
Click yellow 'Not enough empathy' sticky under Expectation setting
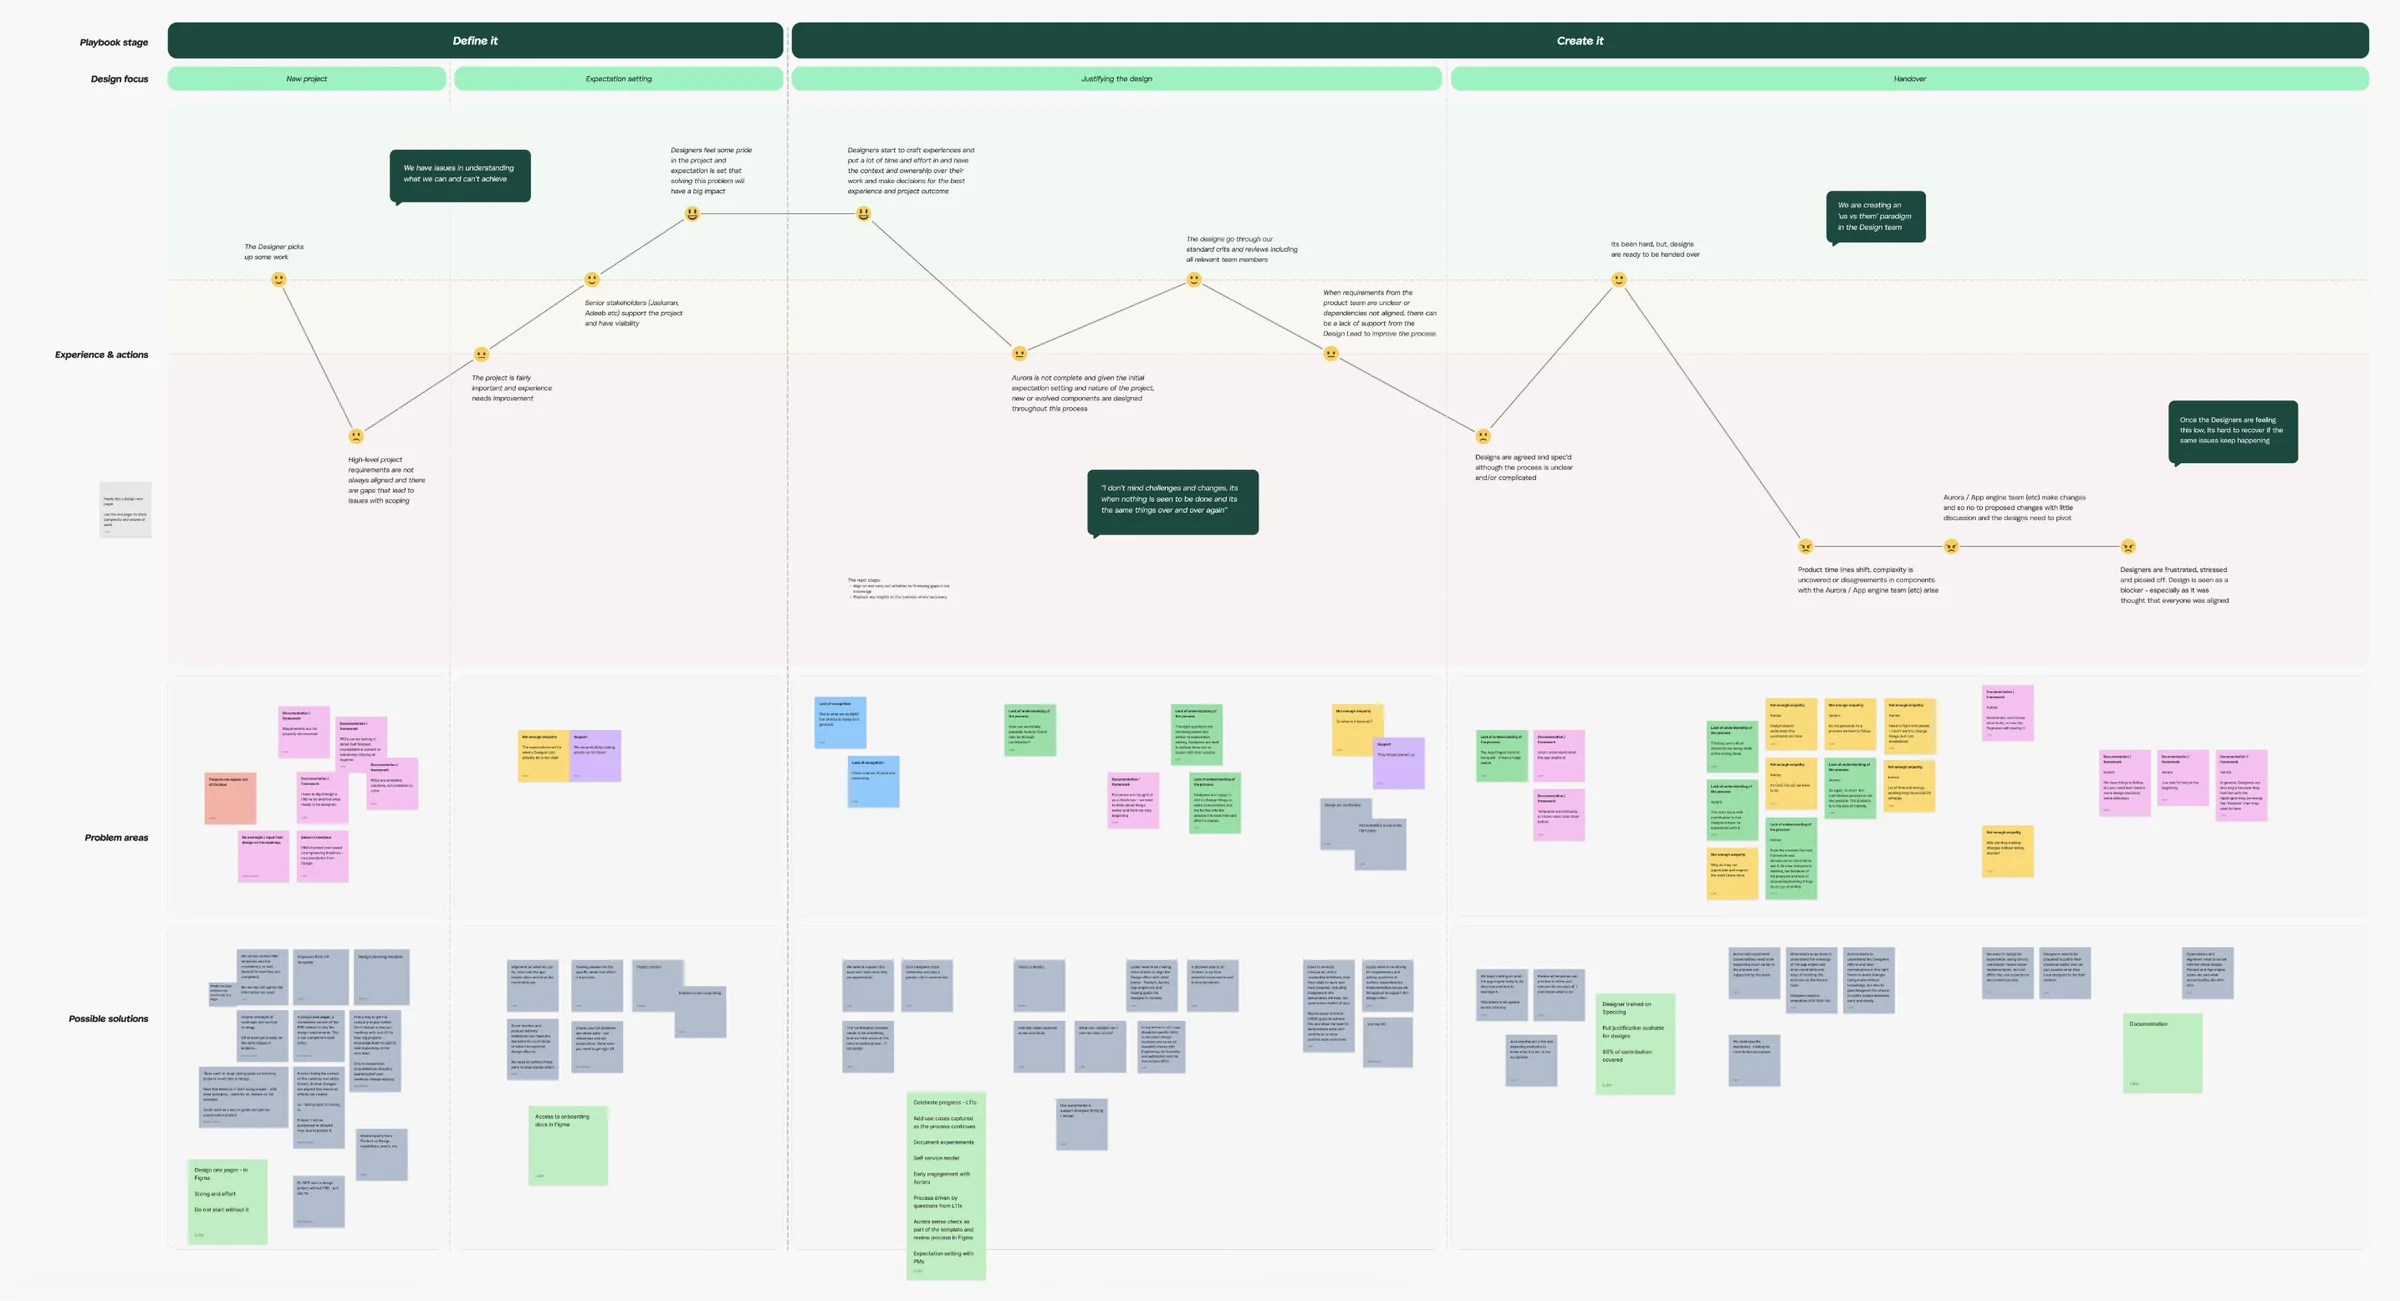[x=544, y=756]
